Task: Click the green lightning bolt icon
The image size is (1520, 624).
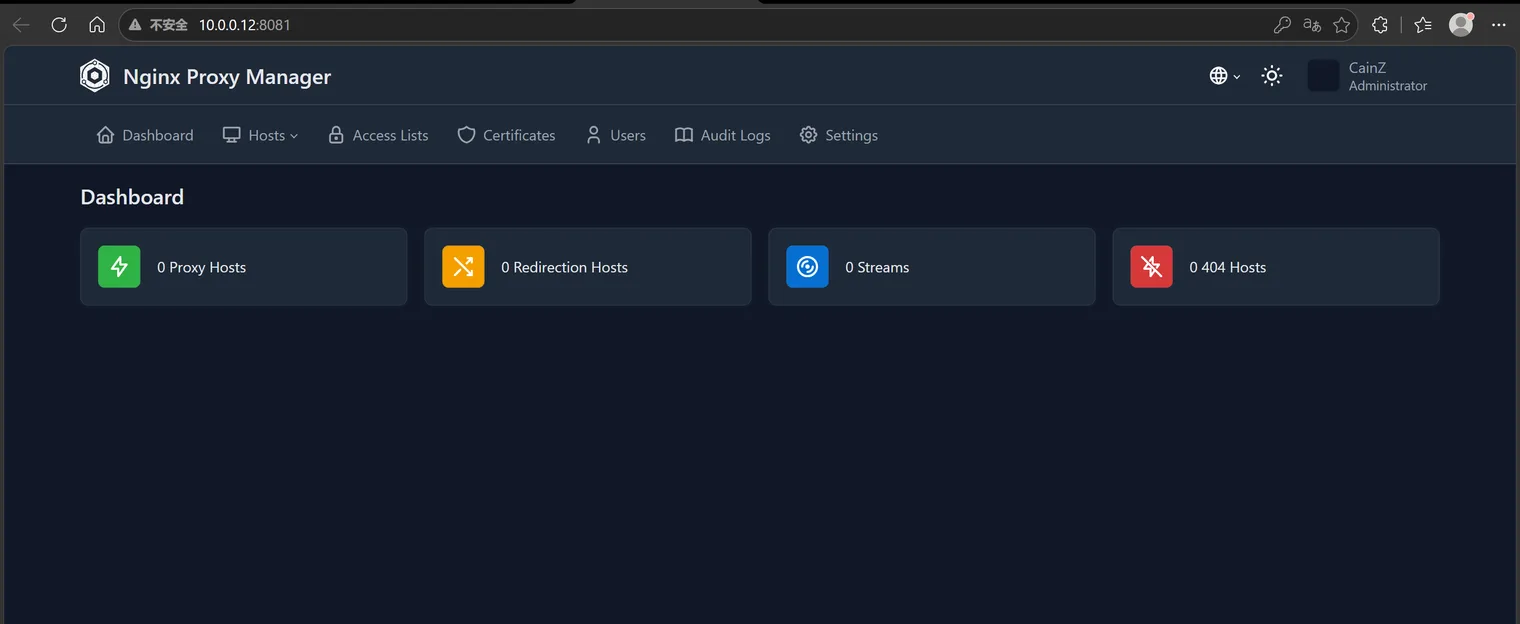Action: [119, 267]
